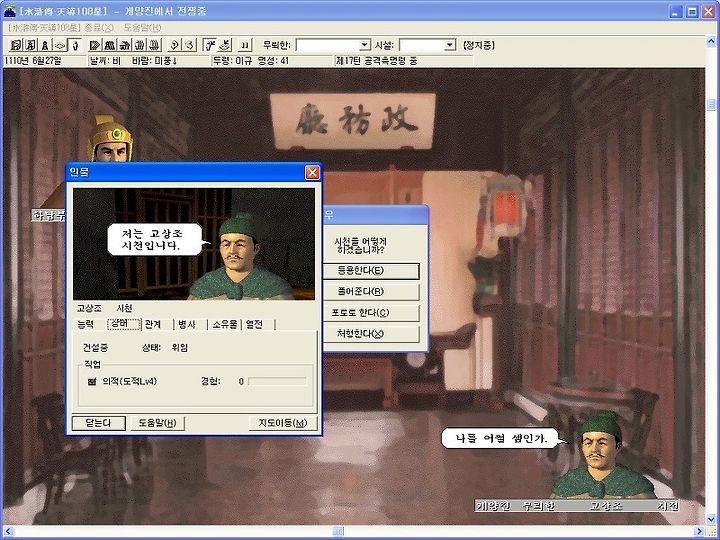Click the first scroll-with-figure toolbar icon
The image size is (720, 540).
[x=16, y=45]
